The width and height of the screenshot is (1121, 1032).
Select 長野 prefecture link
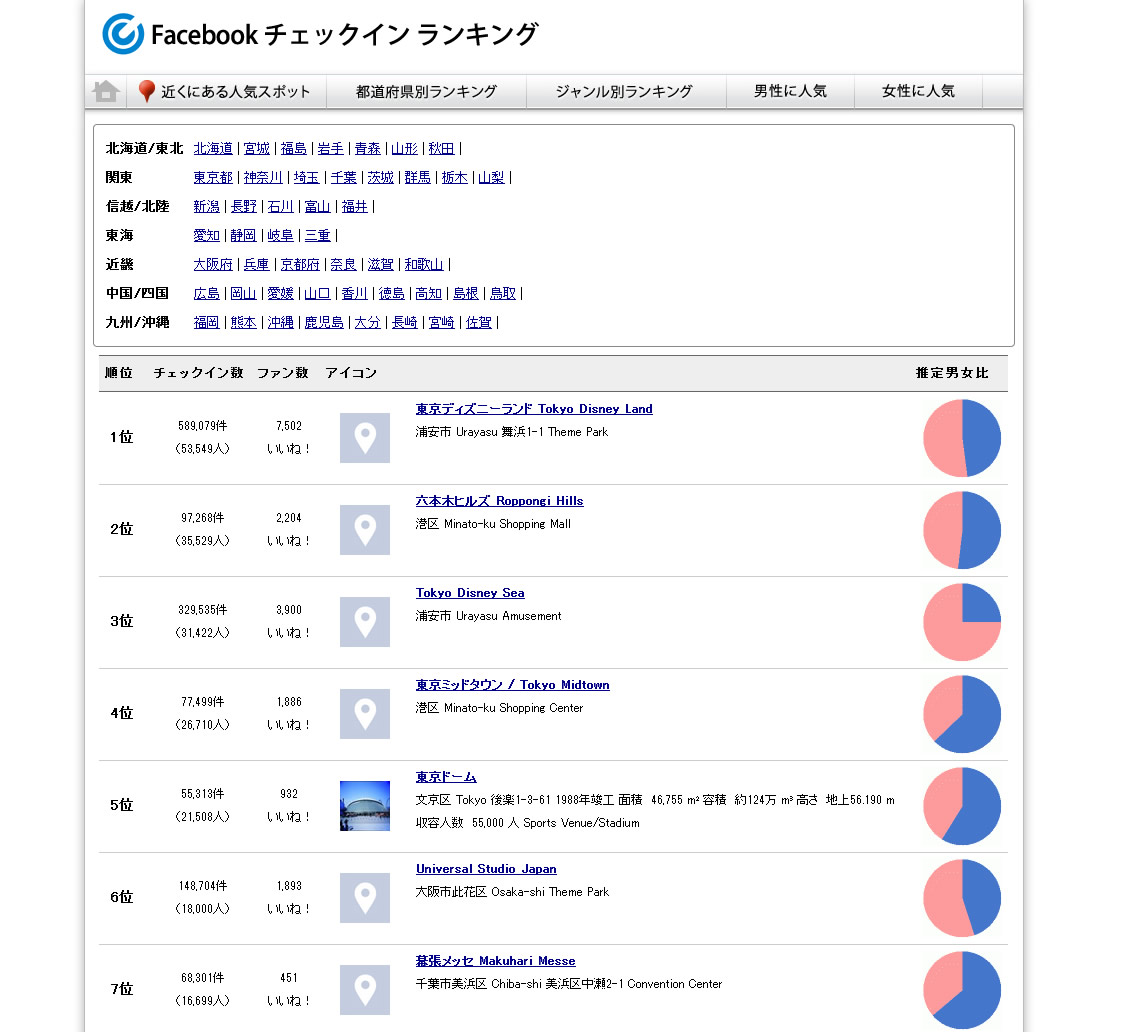pyautogui.click(x=243, y=207)
